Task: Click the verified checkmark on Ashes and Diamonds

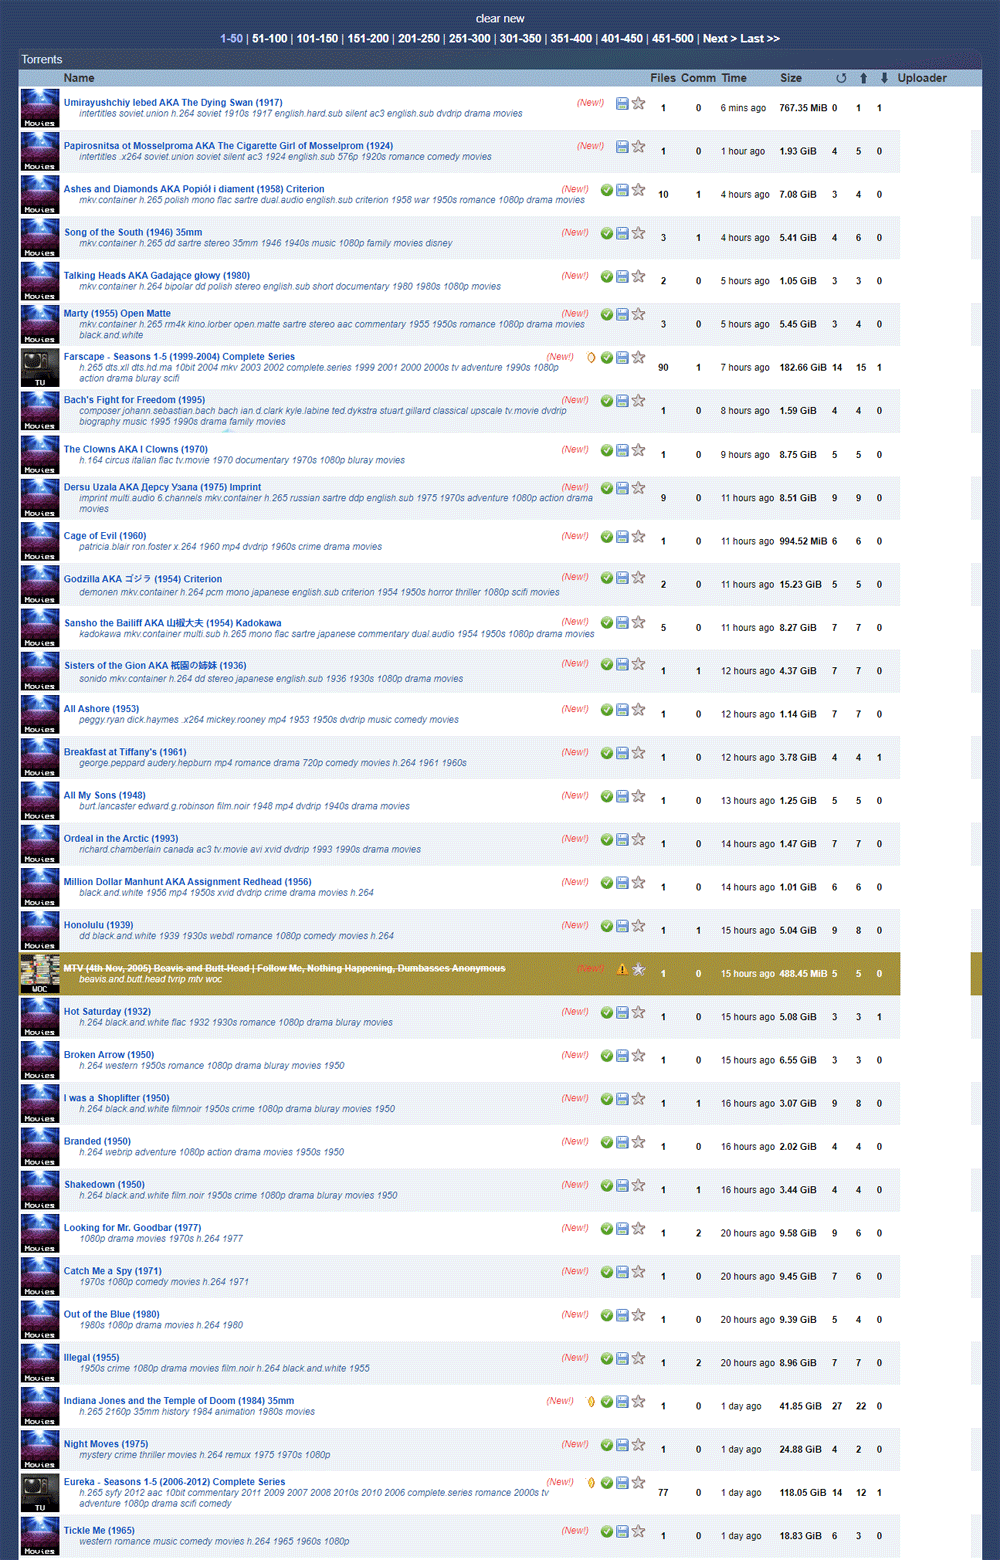Action: 606,190
